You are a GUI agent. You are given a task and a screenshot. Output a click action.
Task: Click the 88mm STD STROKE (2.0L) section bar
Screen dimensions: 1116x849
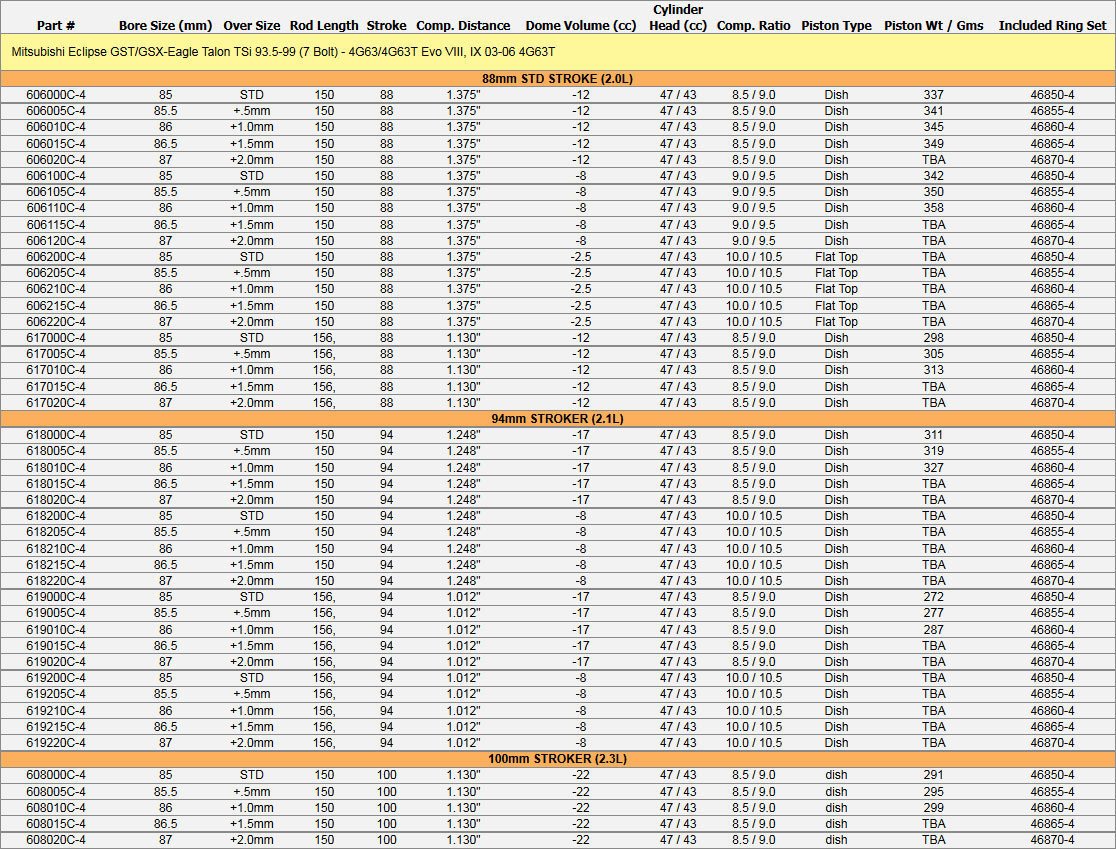[x=557, y=78]
